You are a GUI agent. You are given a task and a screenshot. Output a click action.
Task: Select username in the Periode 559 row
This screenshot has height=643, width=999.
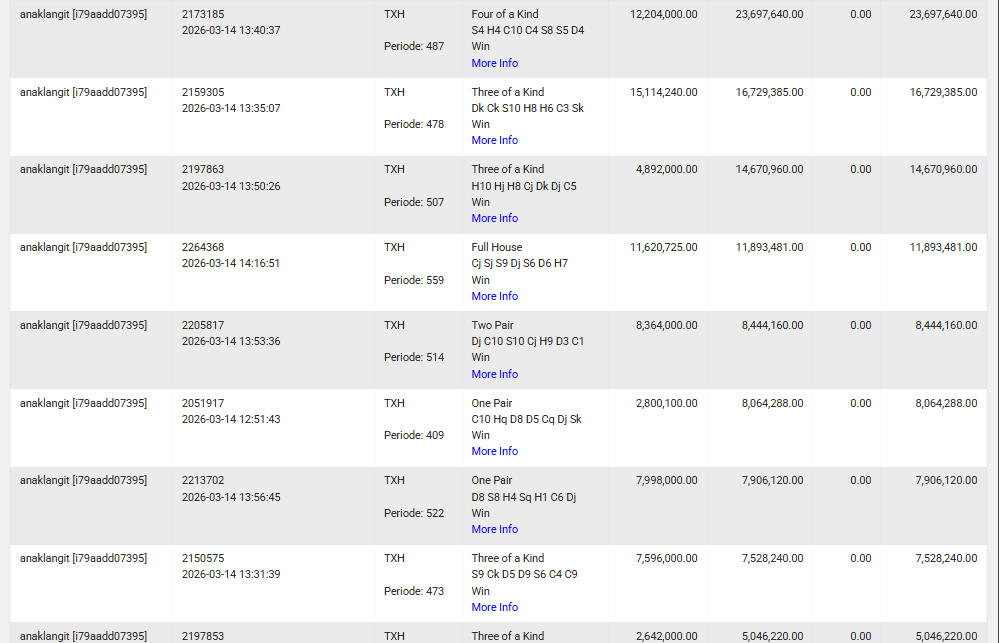pyautogui.click(x=83, y=247)
